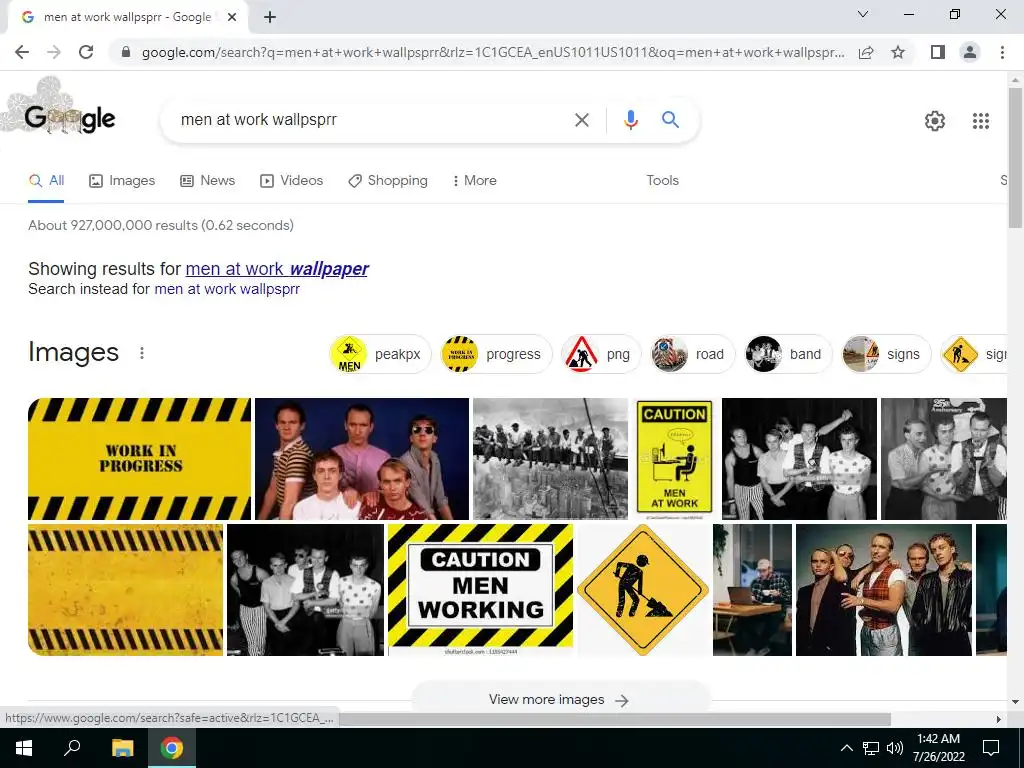Open a new browser tab
Image resolution: width=1024 pixels, height=768 pixels.
click(x=270, y=17)
